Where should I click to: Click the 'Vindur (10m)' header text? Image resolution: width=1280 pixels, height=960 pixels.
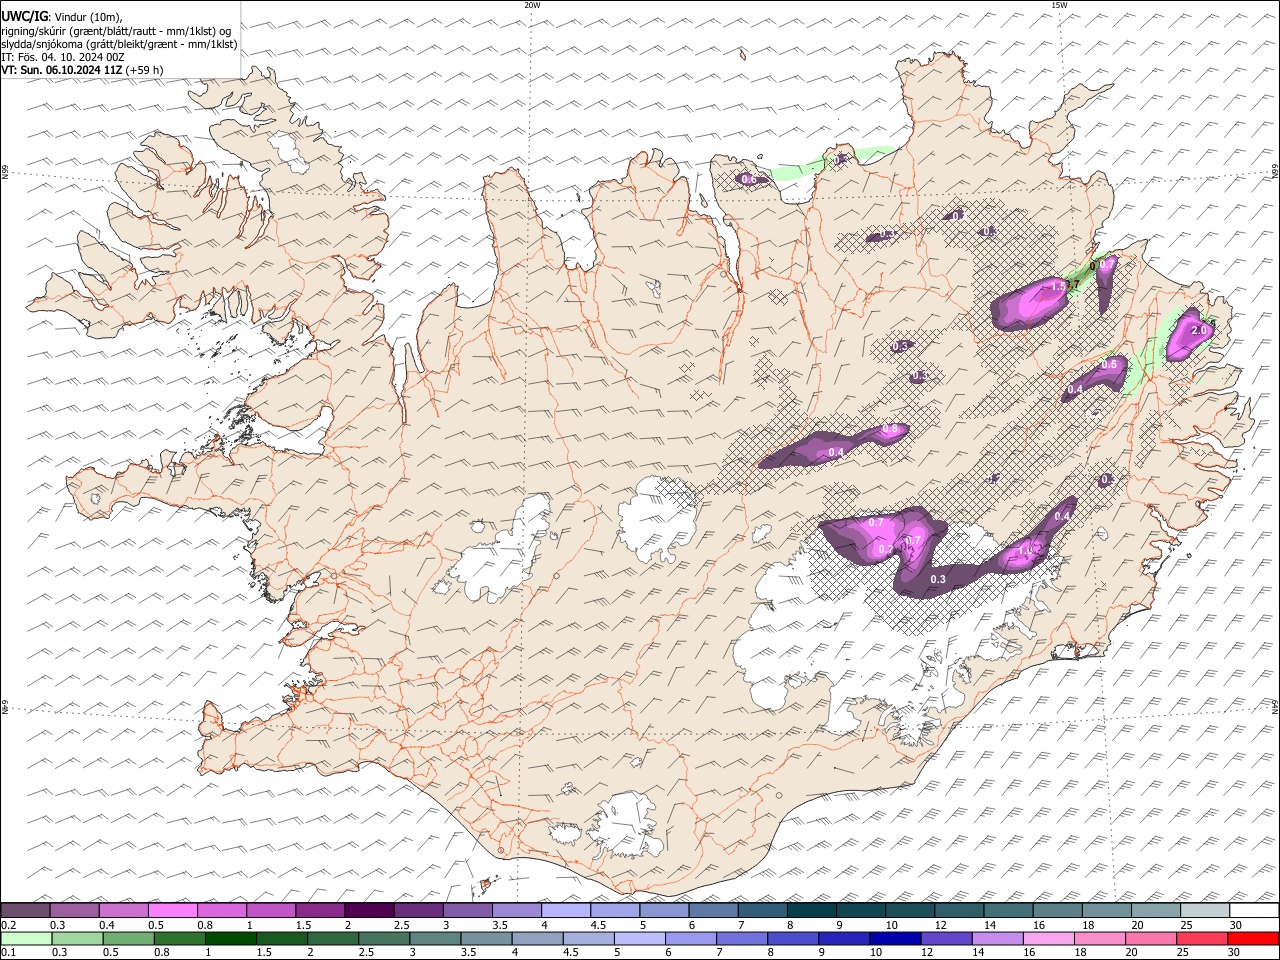pyautogui.click(x=86, y=17)
